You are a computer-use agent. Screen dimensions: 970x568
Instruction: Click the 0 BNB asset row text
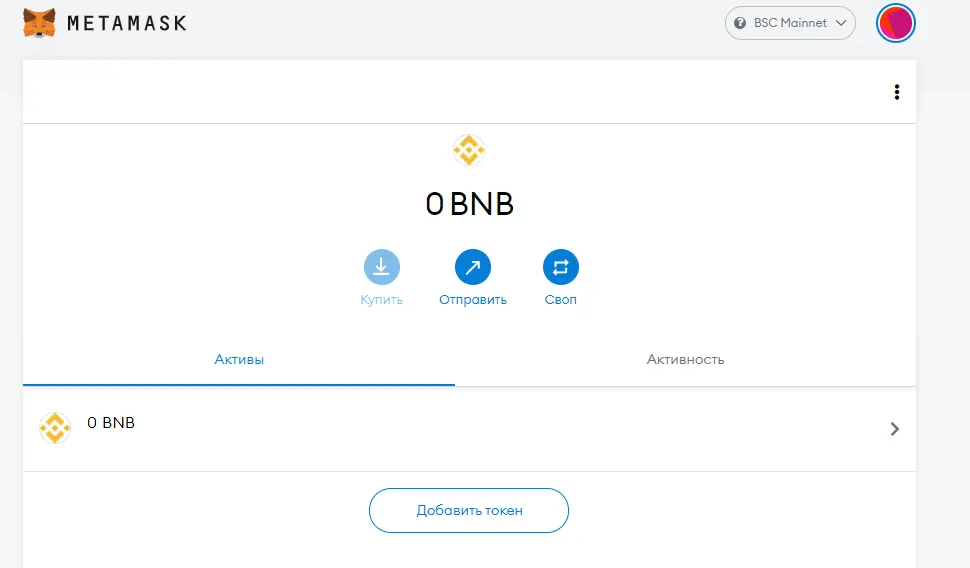pos(111,423)
